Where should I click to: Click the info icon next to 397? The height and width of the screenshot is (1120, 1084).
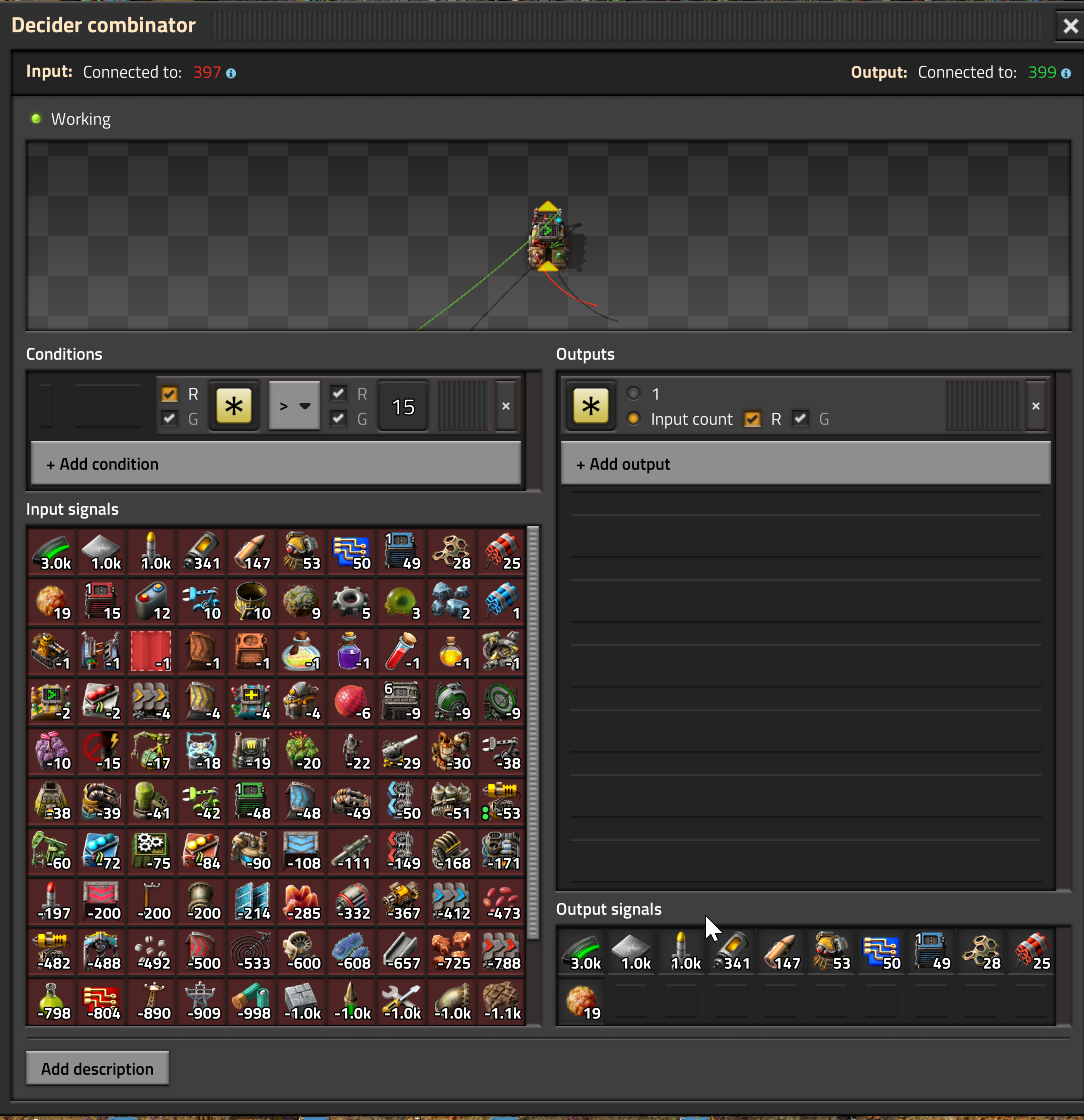click(231, 73)
